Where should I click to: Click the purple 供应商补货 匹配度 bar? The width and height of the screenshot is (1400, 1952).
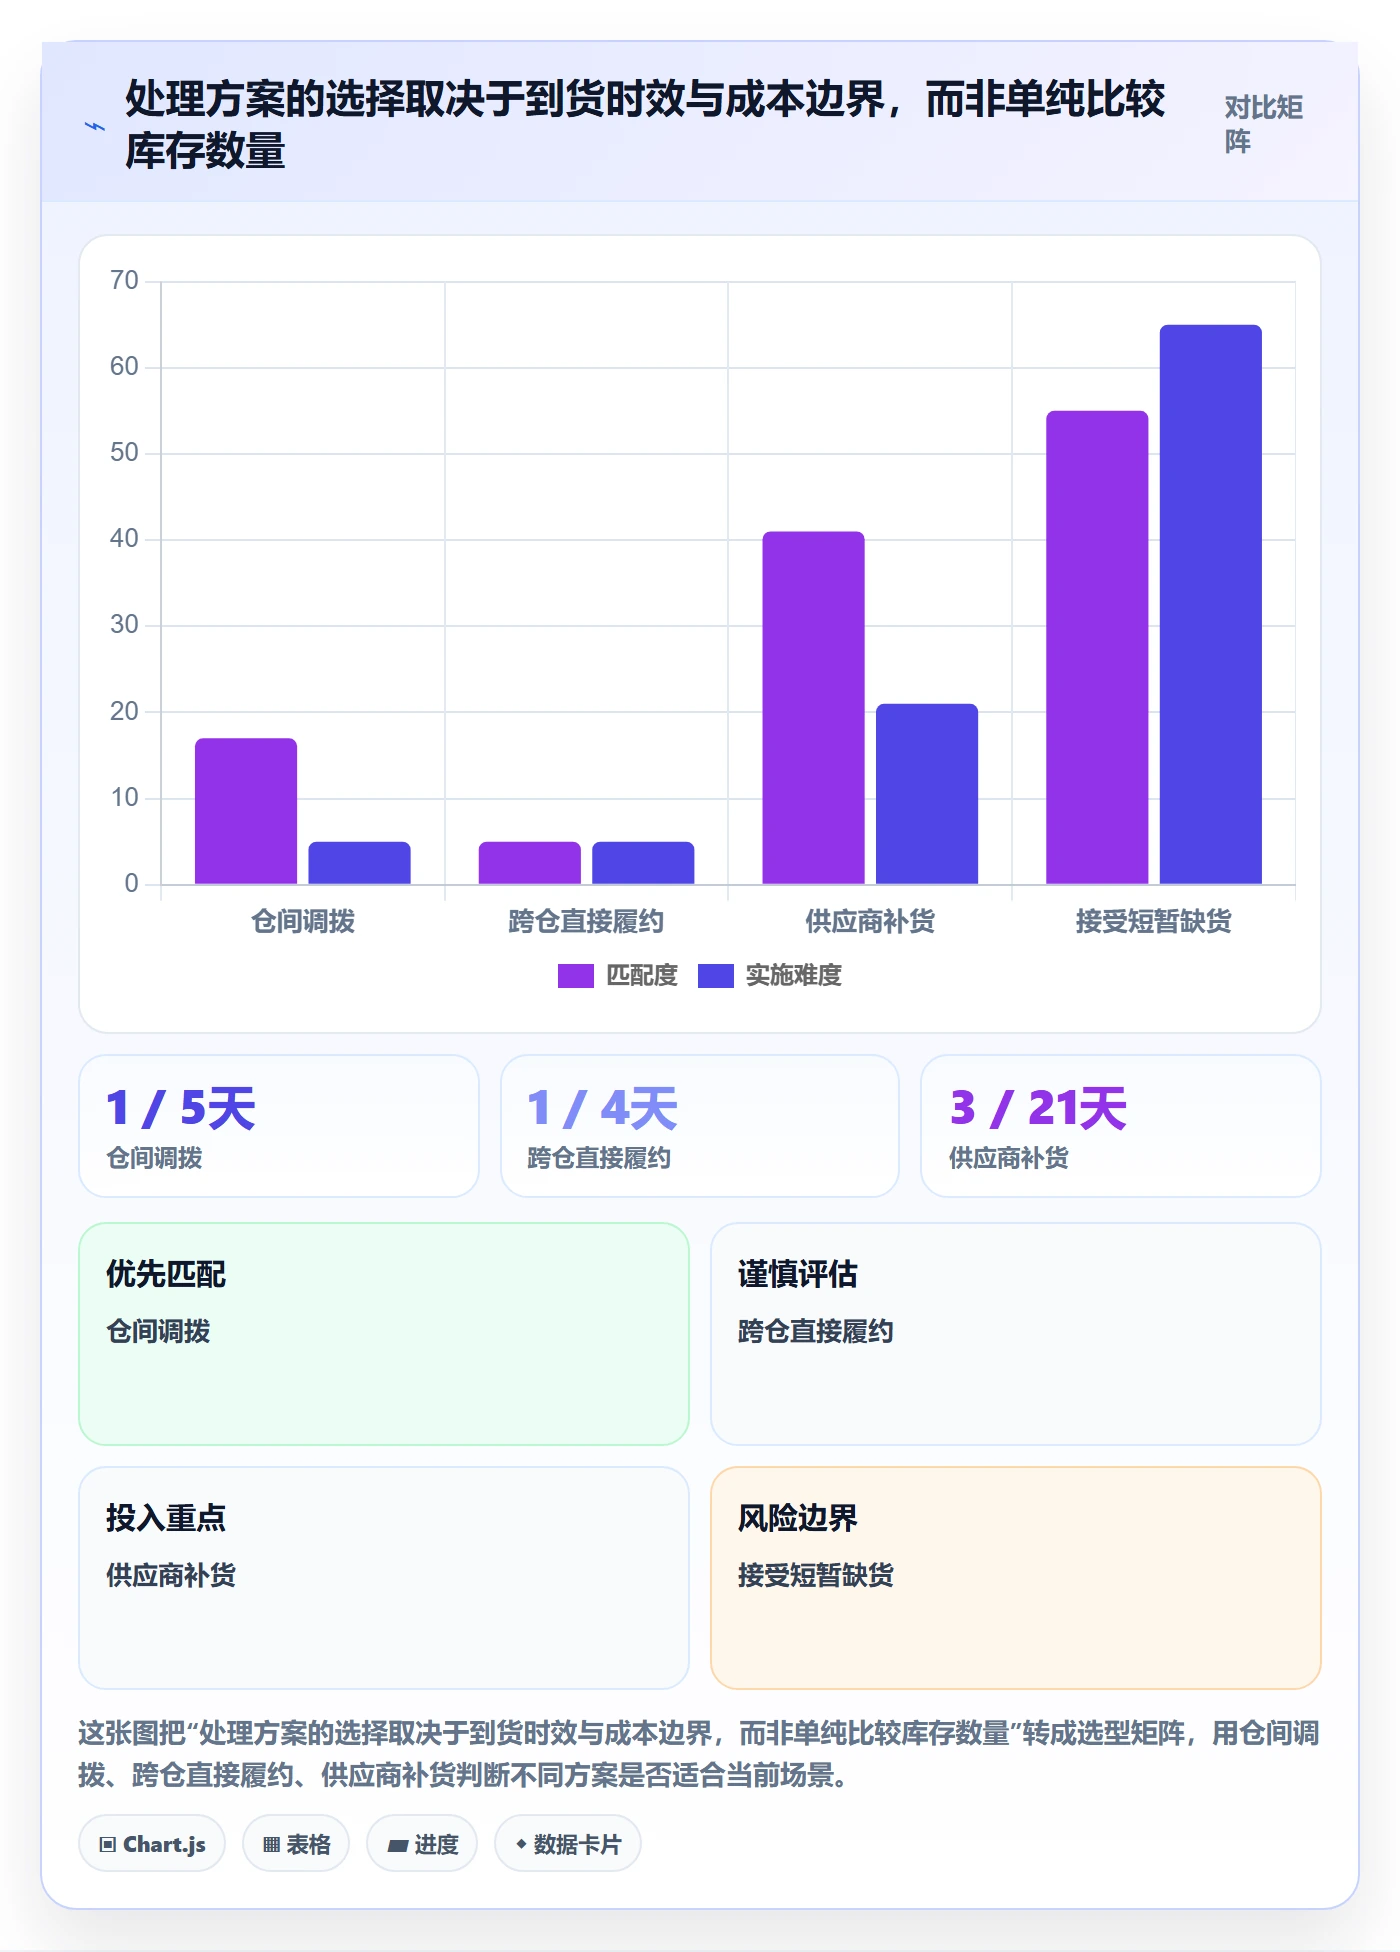point(813,708)
